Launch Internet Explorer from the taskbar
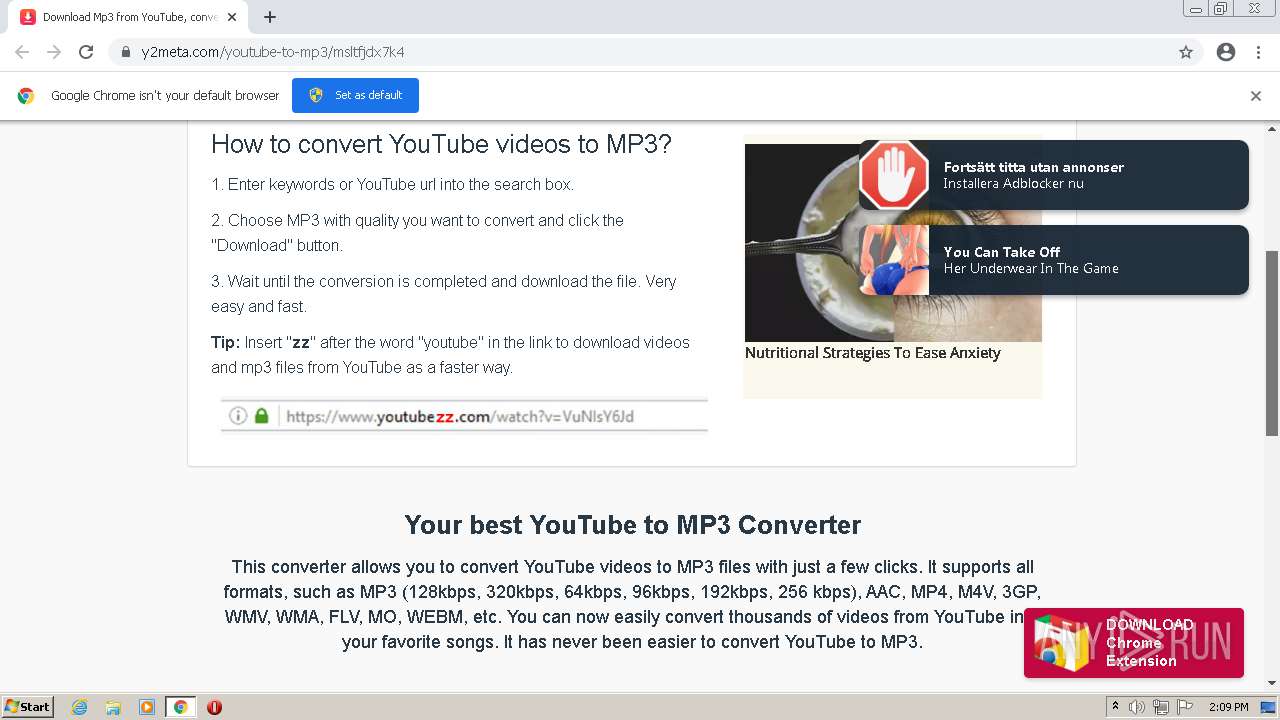1280x720 pixels. 80,707
